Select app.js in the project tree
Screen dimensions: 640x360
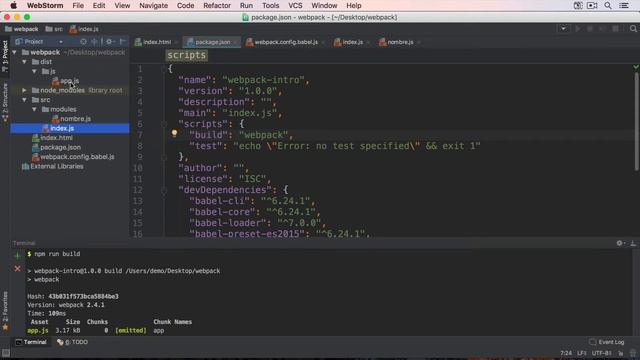click(x=66, y=81)
